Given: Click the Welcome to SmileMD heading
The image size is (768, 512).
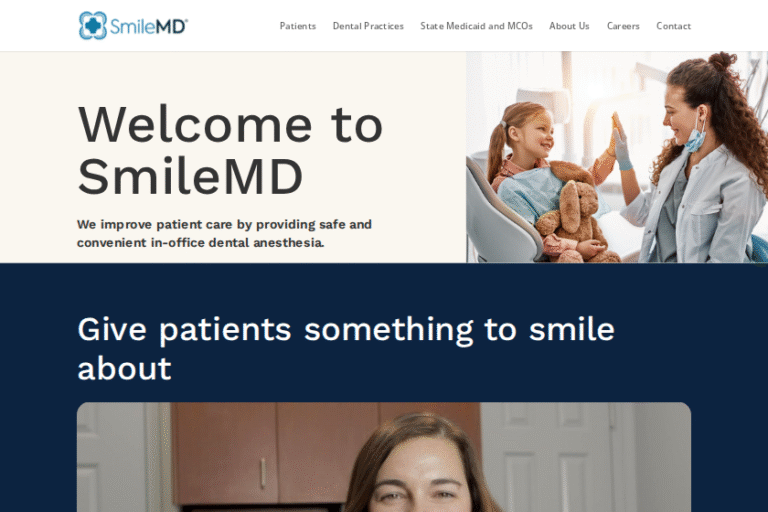Looking at the screenshot, I should pos(230,150).
